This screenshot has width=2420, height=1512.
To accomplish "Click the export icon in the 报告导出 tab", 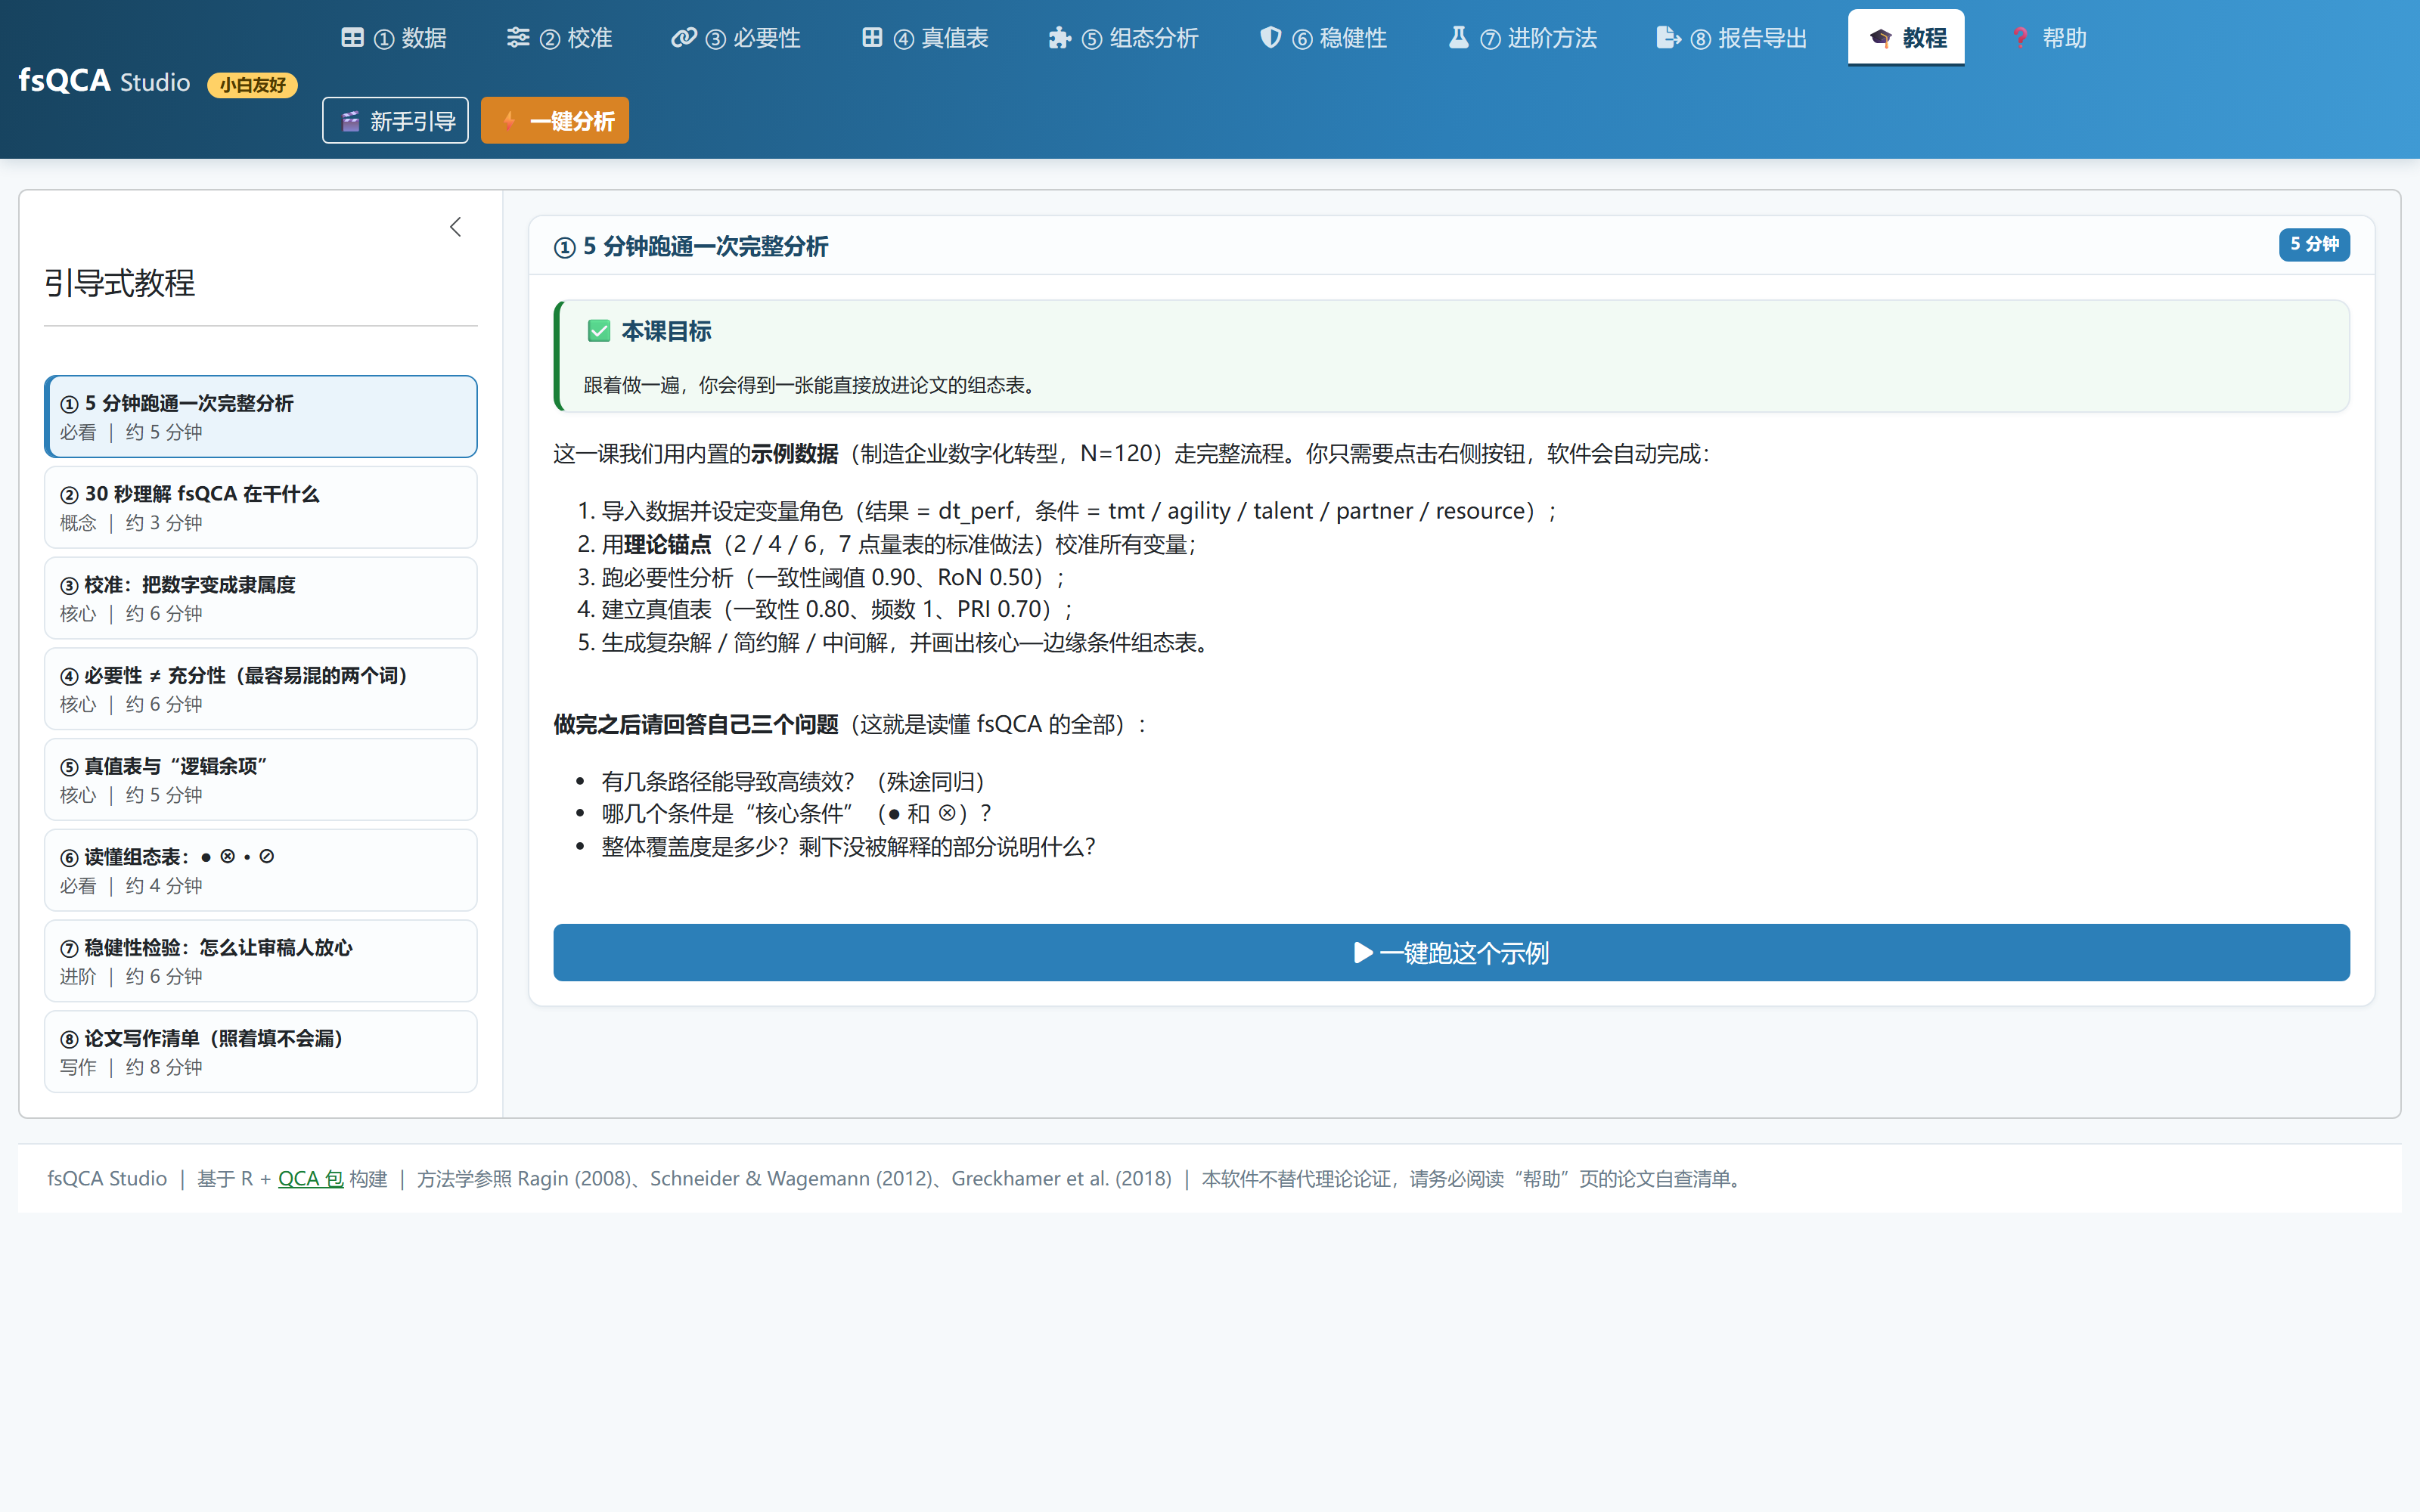I will (x=1669, y=38).
